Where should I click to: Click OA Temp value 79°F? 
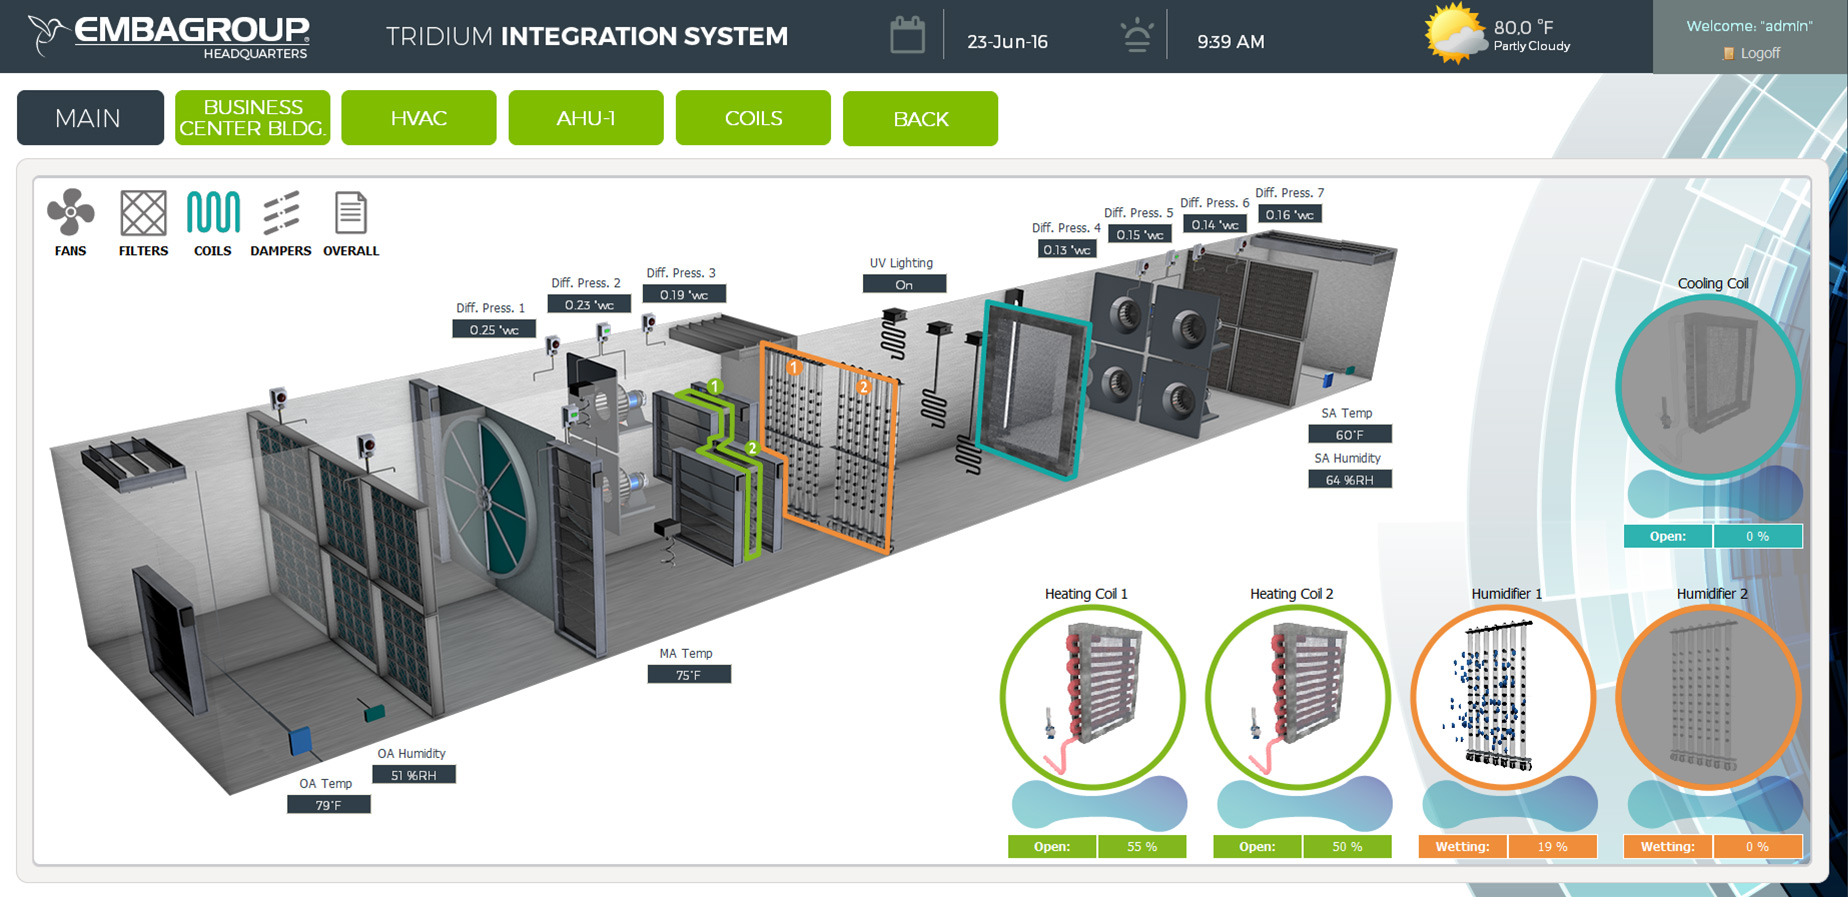point(329,805)
